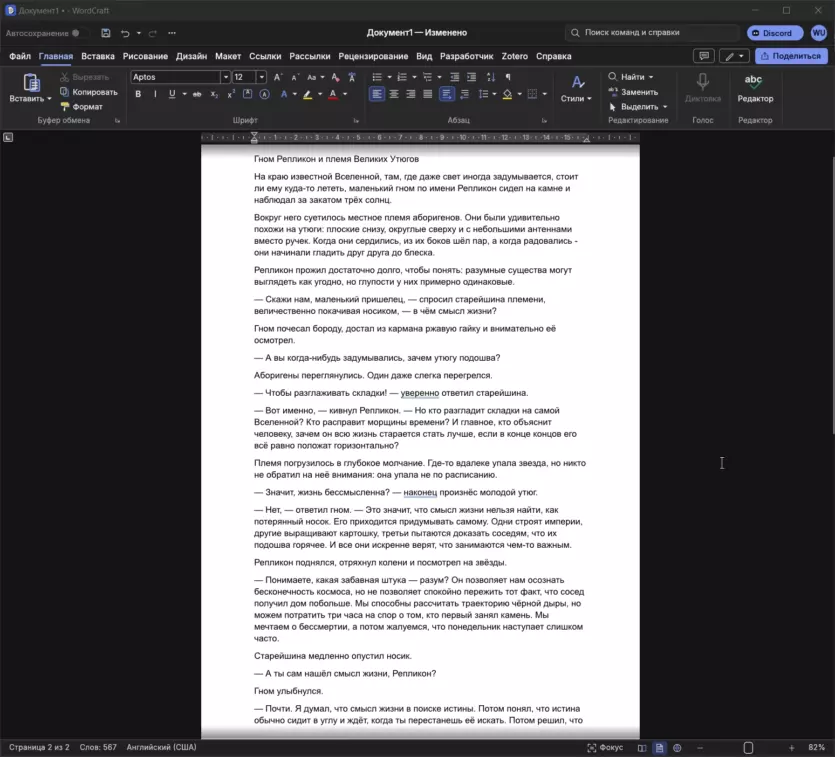Toggle align left
Image resolution: width=835 pixels, height=757 pixels.
(x=376, y=94)
